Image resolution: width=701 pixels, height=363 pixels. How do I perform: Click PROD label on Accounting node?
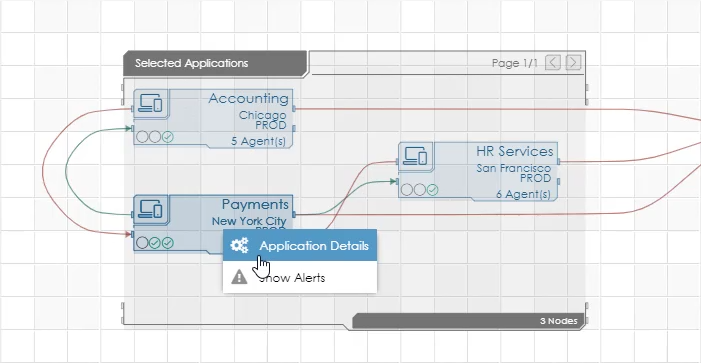[271, 125]
